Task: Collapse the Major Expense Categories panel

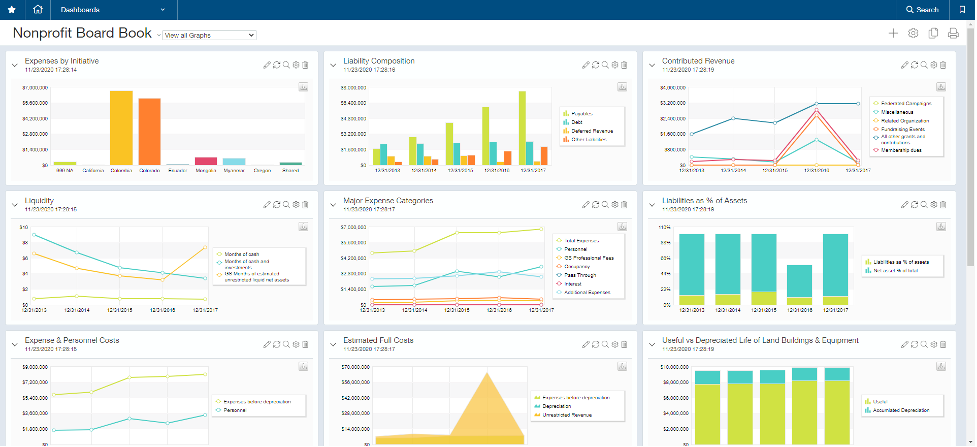Action: pos(334,204)
